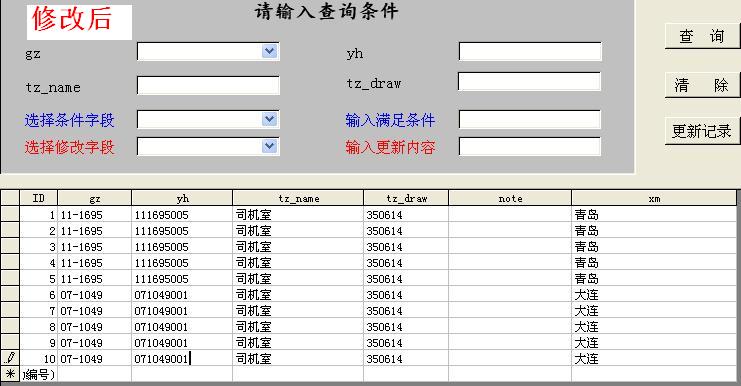
Task: Select the row selector for record 5
Action: tap(10, 279)
